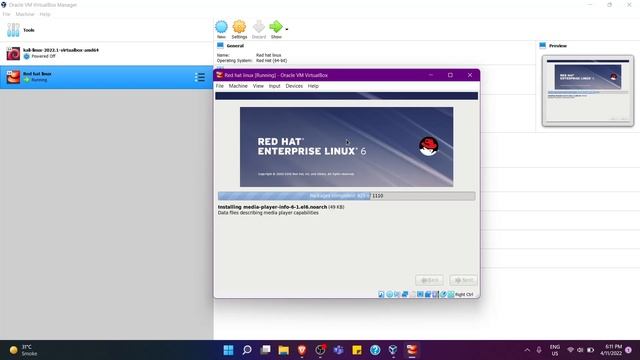Select the Tools entry in Manager sidebar

[106, 30]
